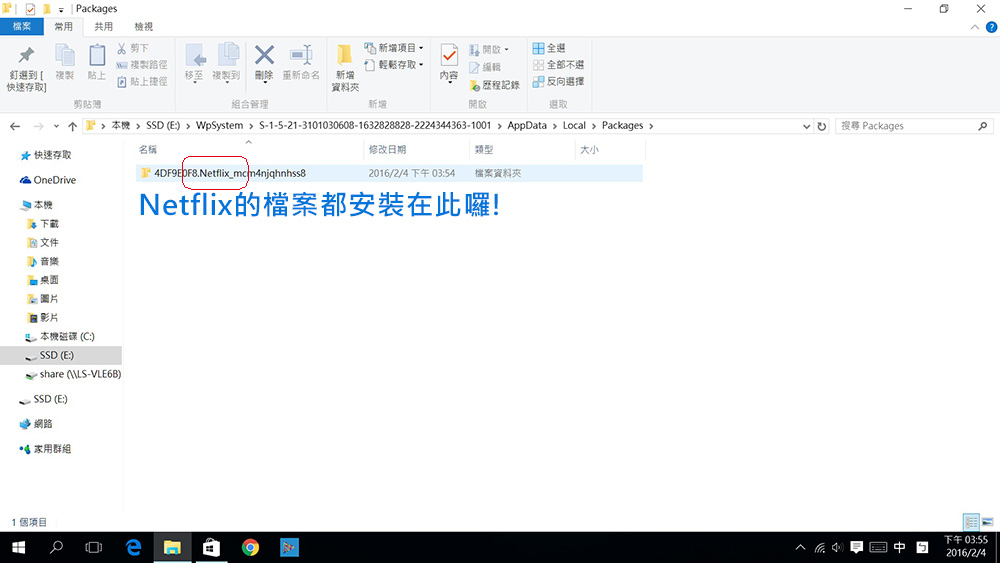Click History (歷程記錄) ribbon command
The height and width of the screenshot is (563, 1000).
[x=494, y=85]
